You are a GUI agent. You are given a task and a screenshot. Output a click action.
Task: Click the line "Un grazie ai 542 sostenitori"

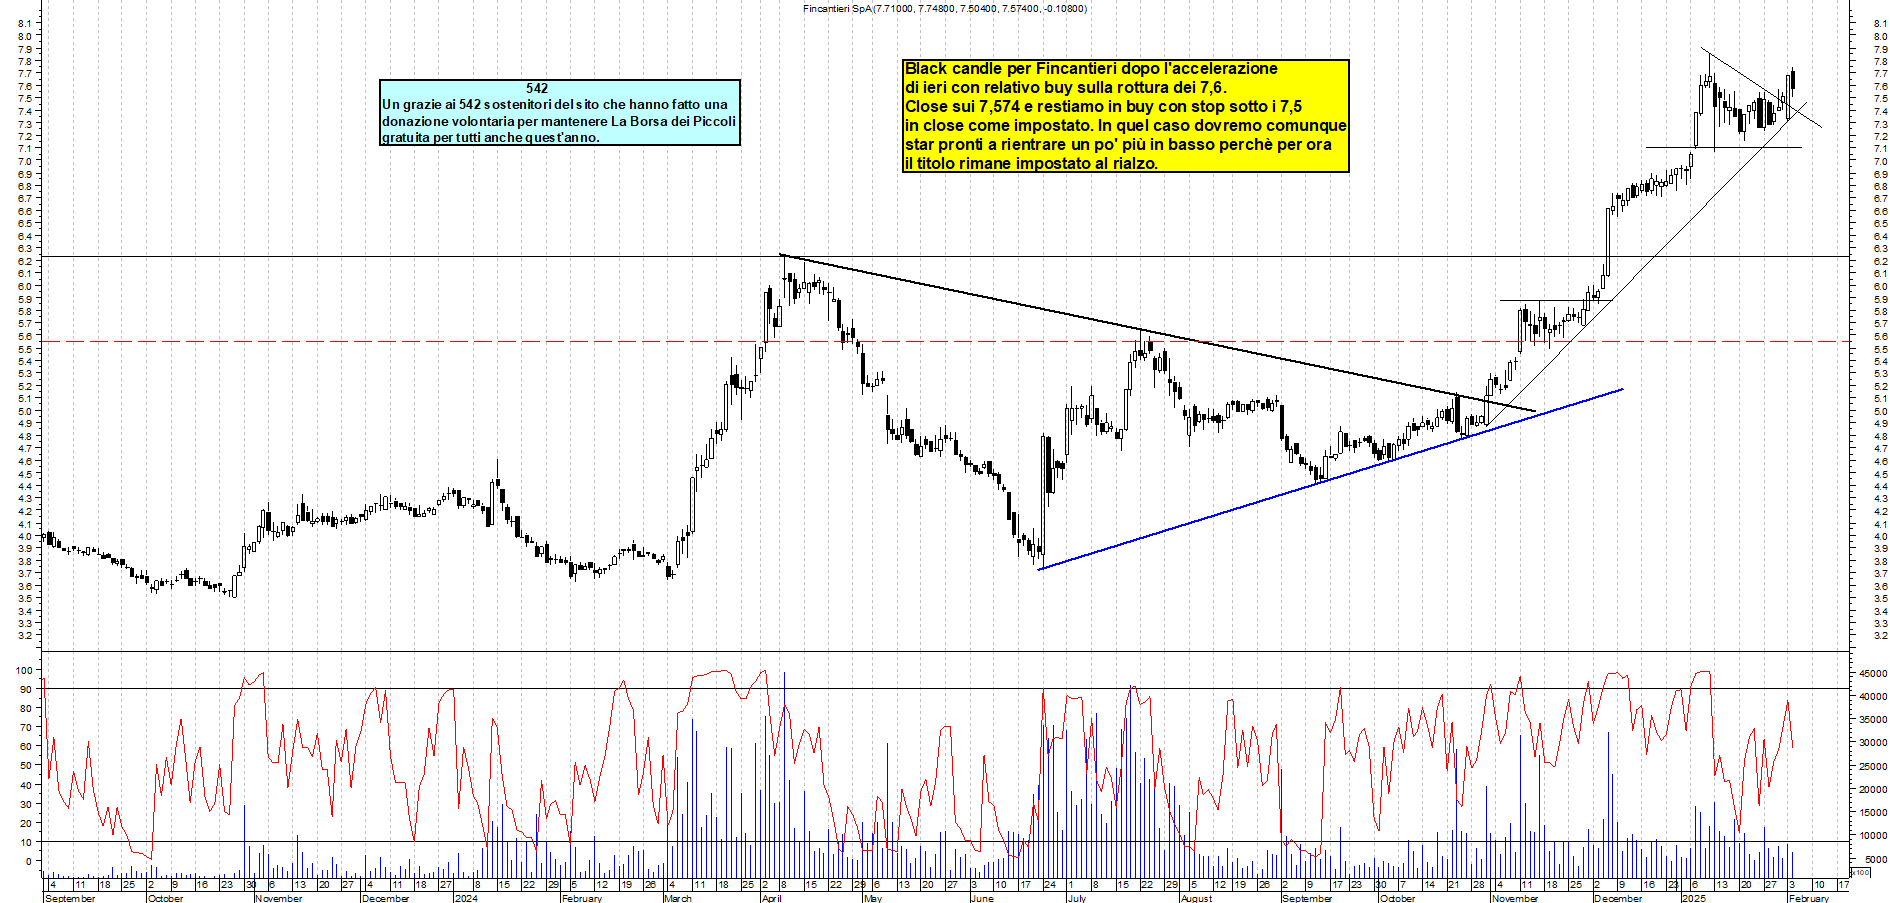(x=555, y=105)
